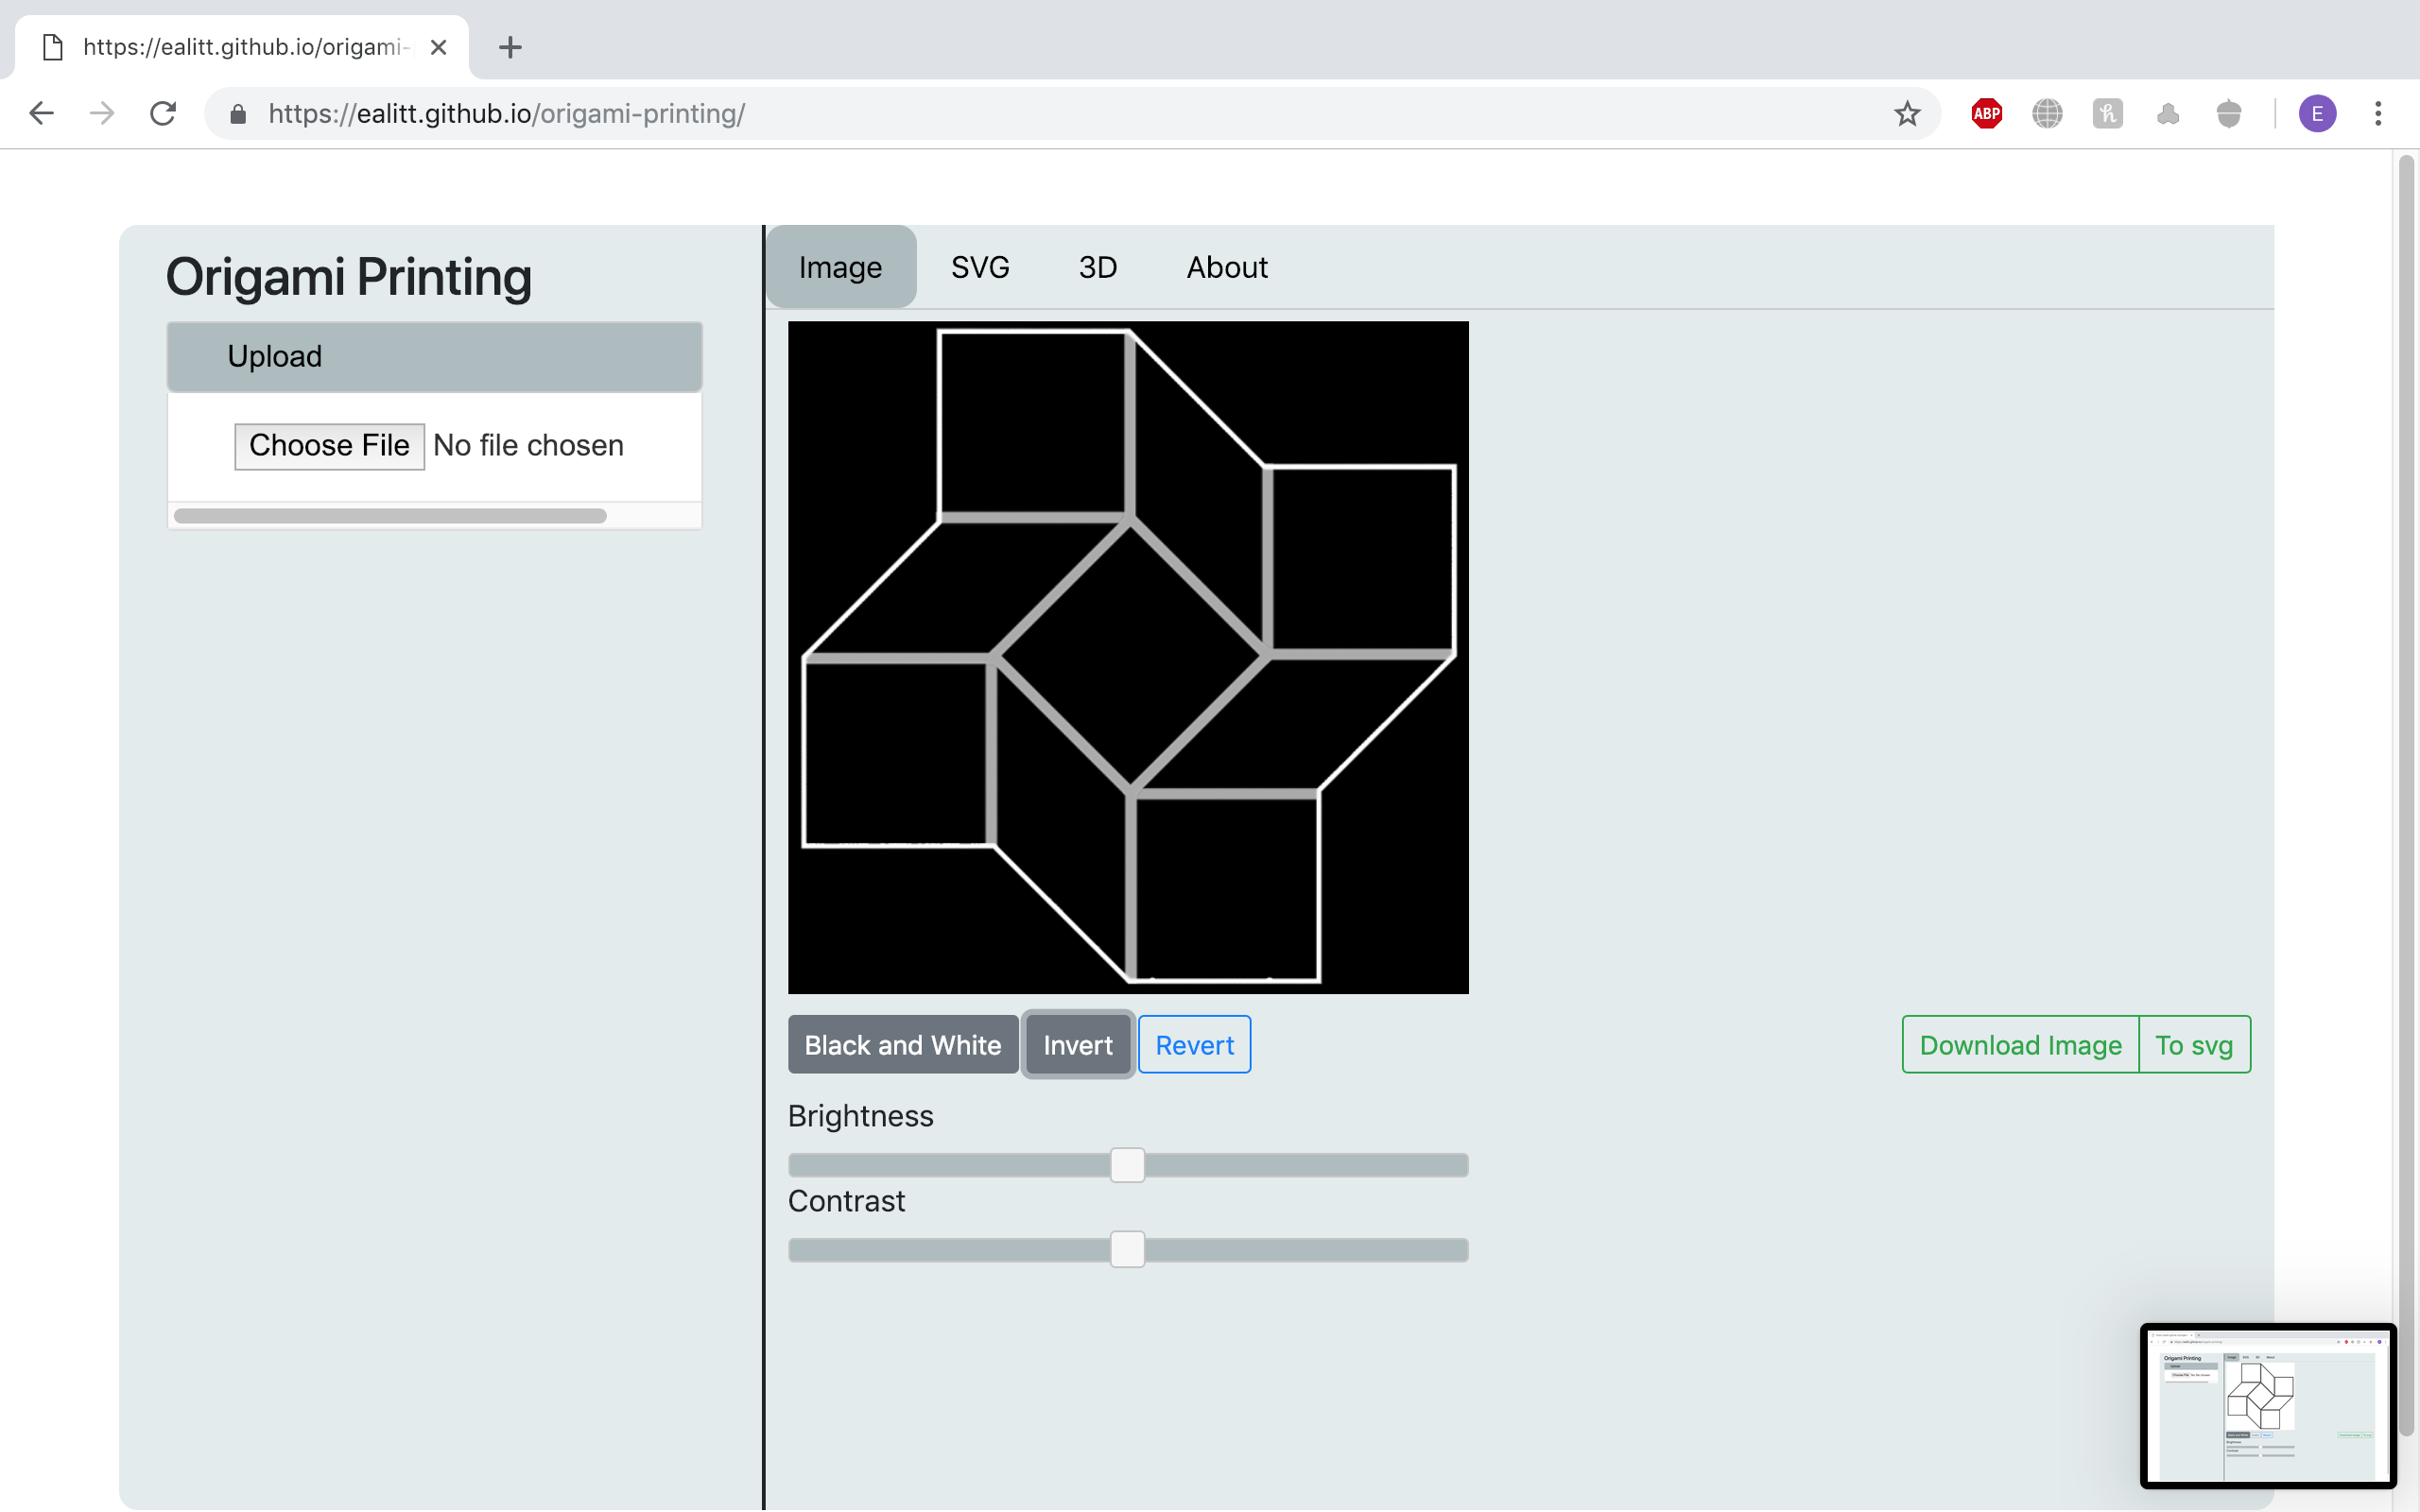Image resolution: width=2420 pixels, height=1512 pixels.
Task: Click the Choose File button
Action: click(x=329, y=446)
